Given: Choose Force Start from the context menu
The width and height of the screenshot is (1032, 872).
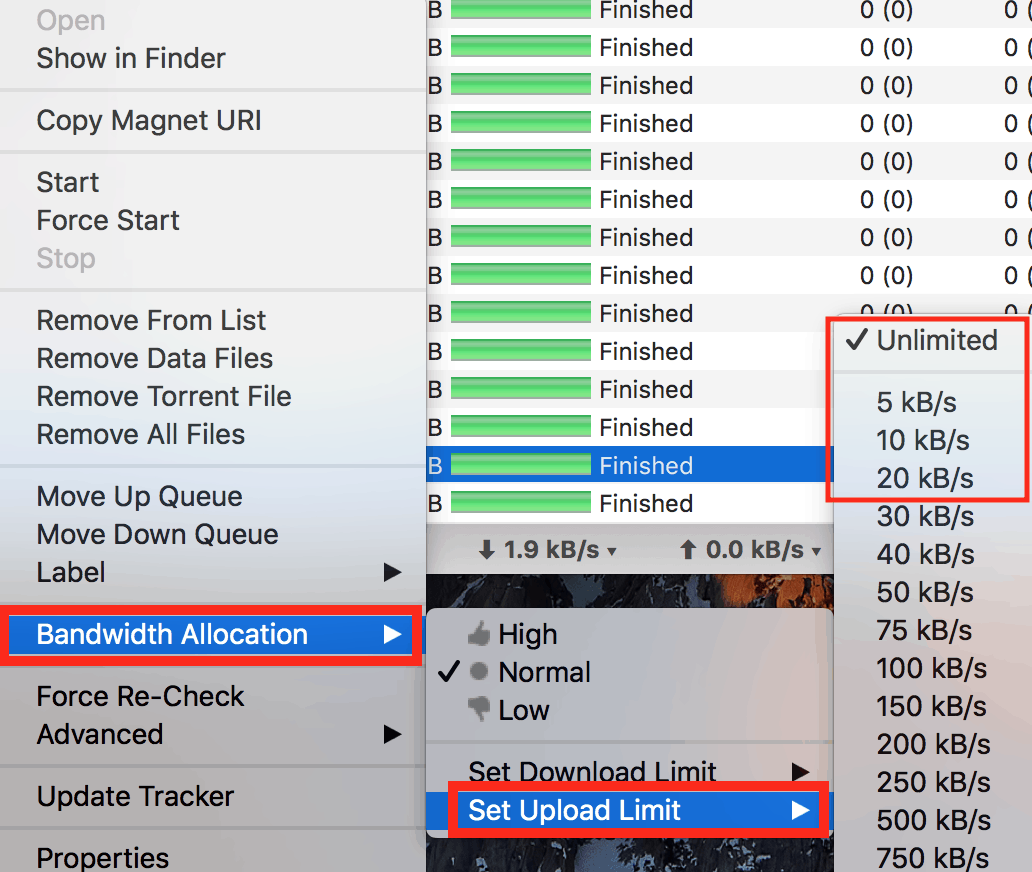Looking at the screenshot, I should pos(108,220).
